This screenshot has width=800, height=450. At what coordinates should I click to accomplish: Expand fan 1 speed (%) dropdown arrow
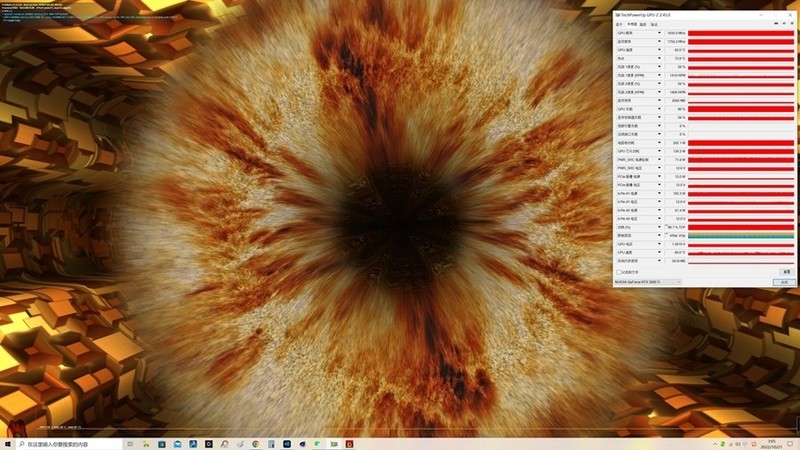659,67
